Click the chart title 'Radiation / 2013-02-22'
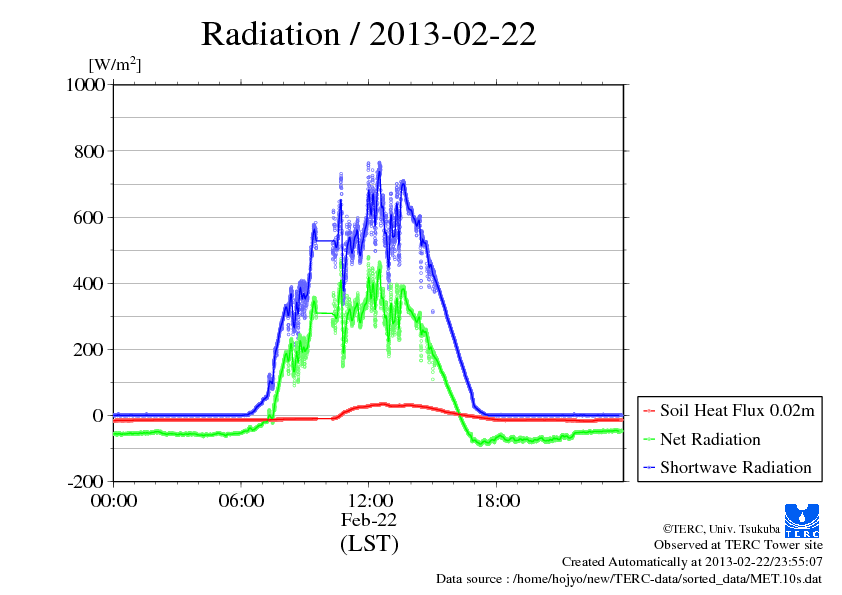This screenshot has height=595, width=842. [x=368, y=34]
